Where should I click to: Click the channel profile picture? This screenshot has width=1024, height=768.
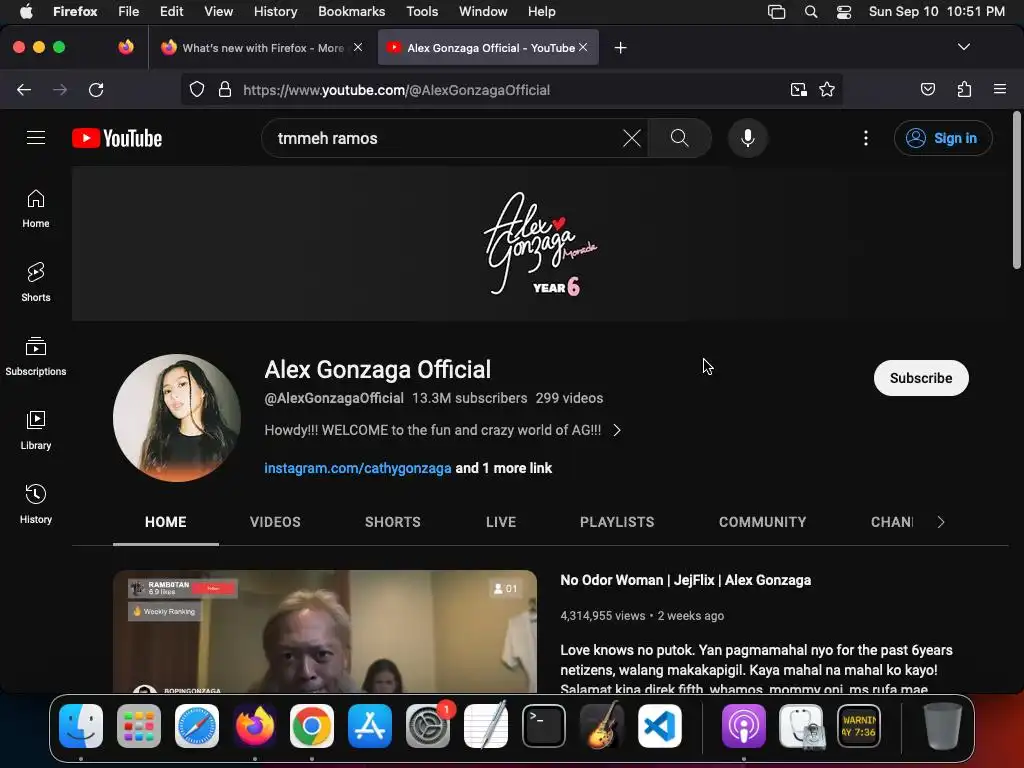(176, 418)
